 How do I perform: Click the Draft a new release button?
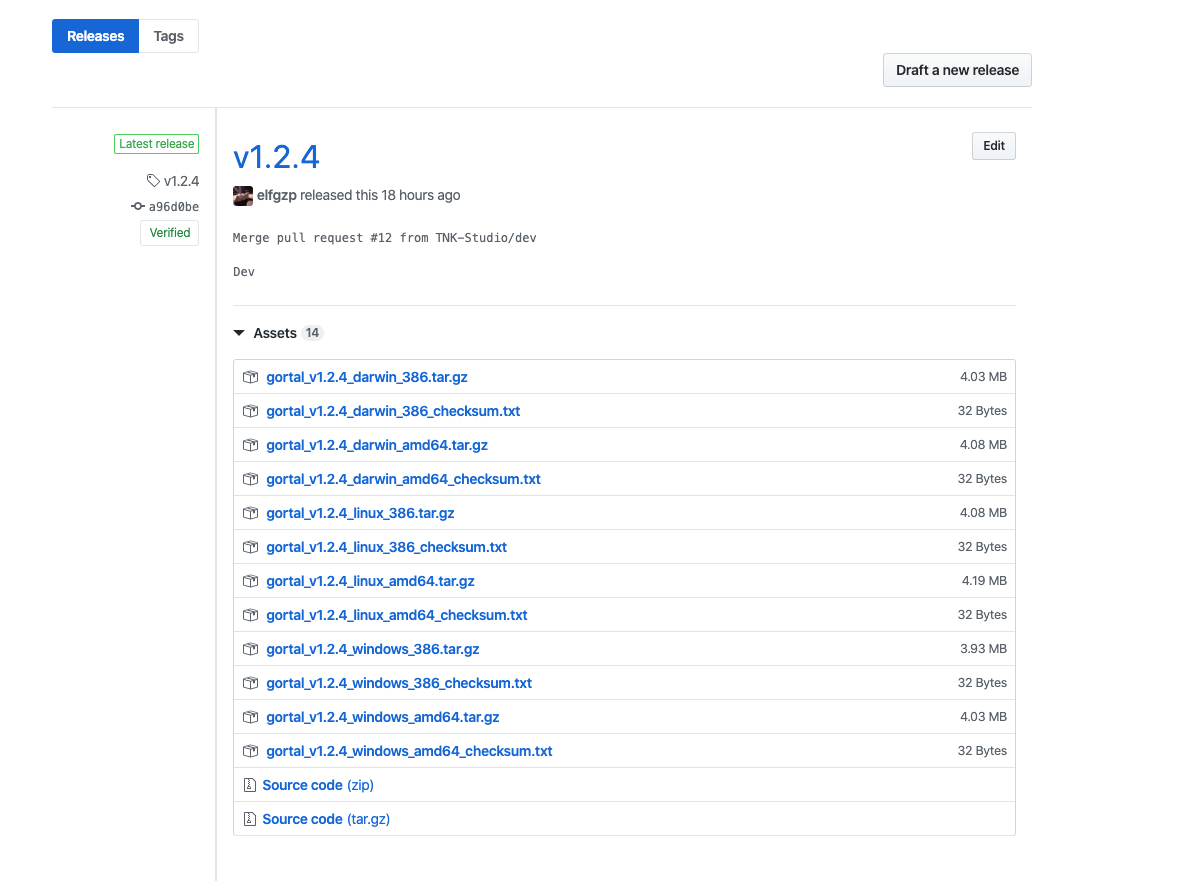click(x=956, y=70)
